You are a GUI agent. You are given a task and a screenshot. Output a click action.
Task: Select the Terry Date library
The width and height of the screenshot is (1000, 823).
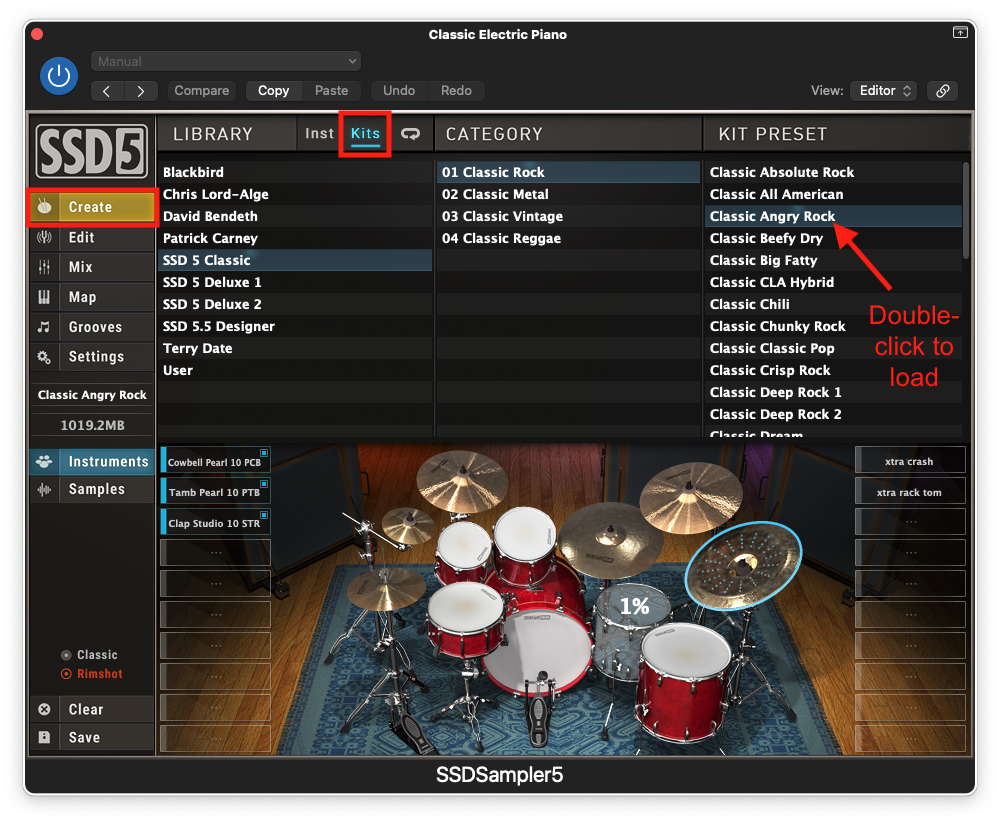pos(295,348)
